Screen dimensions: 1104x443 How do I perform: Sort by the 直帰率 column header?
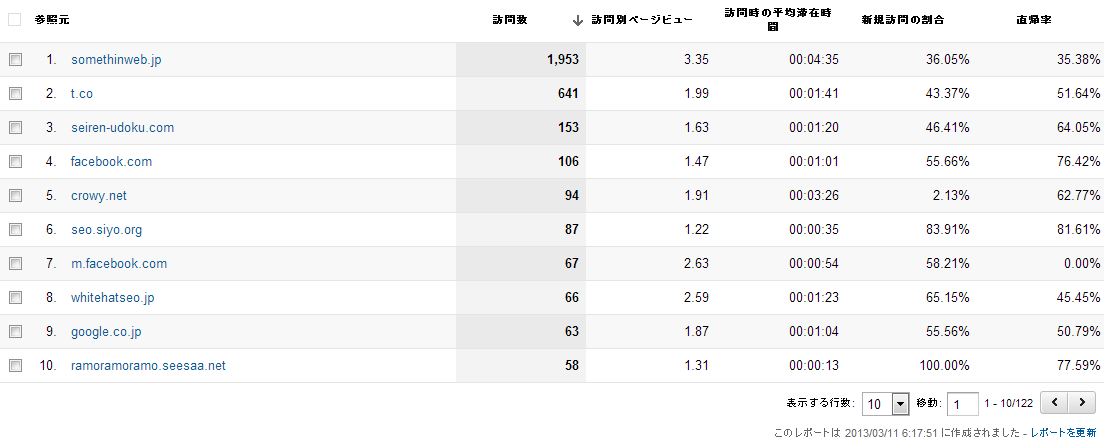[1032, 20]
